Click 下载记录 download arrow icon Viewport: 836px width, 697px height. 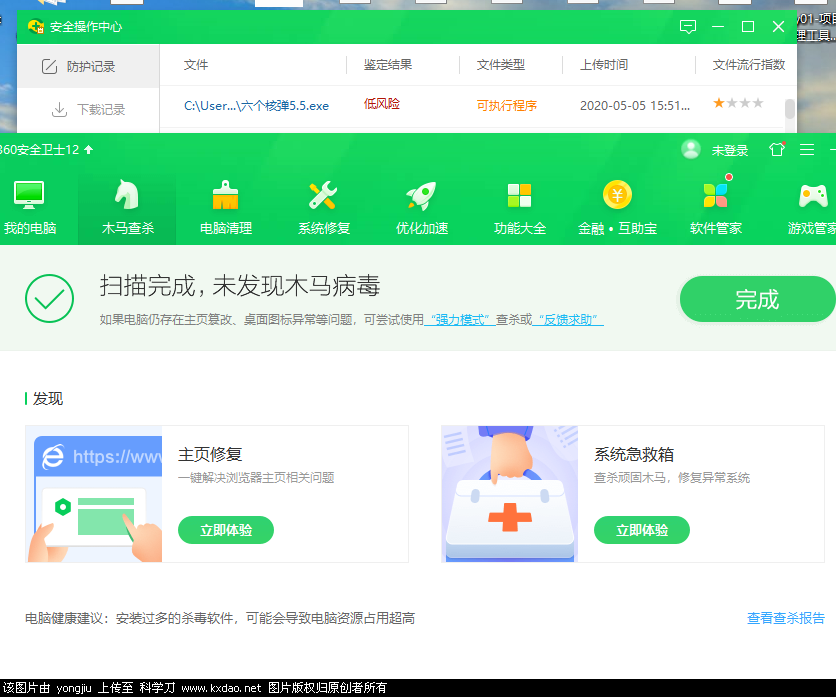point(59,109)
